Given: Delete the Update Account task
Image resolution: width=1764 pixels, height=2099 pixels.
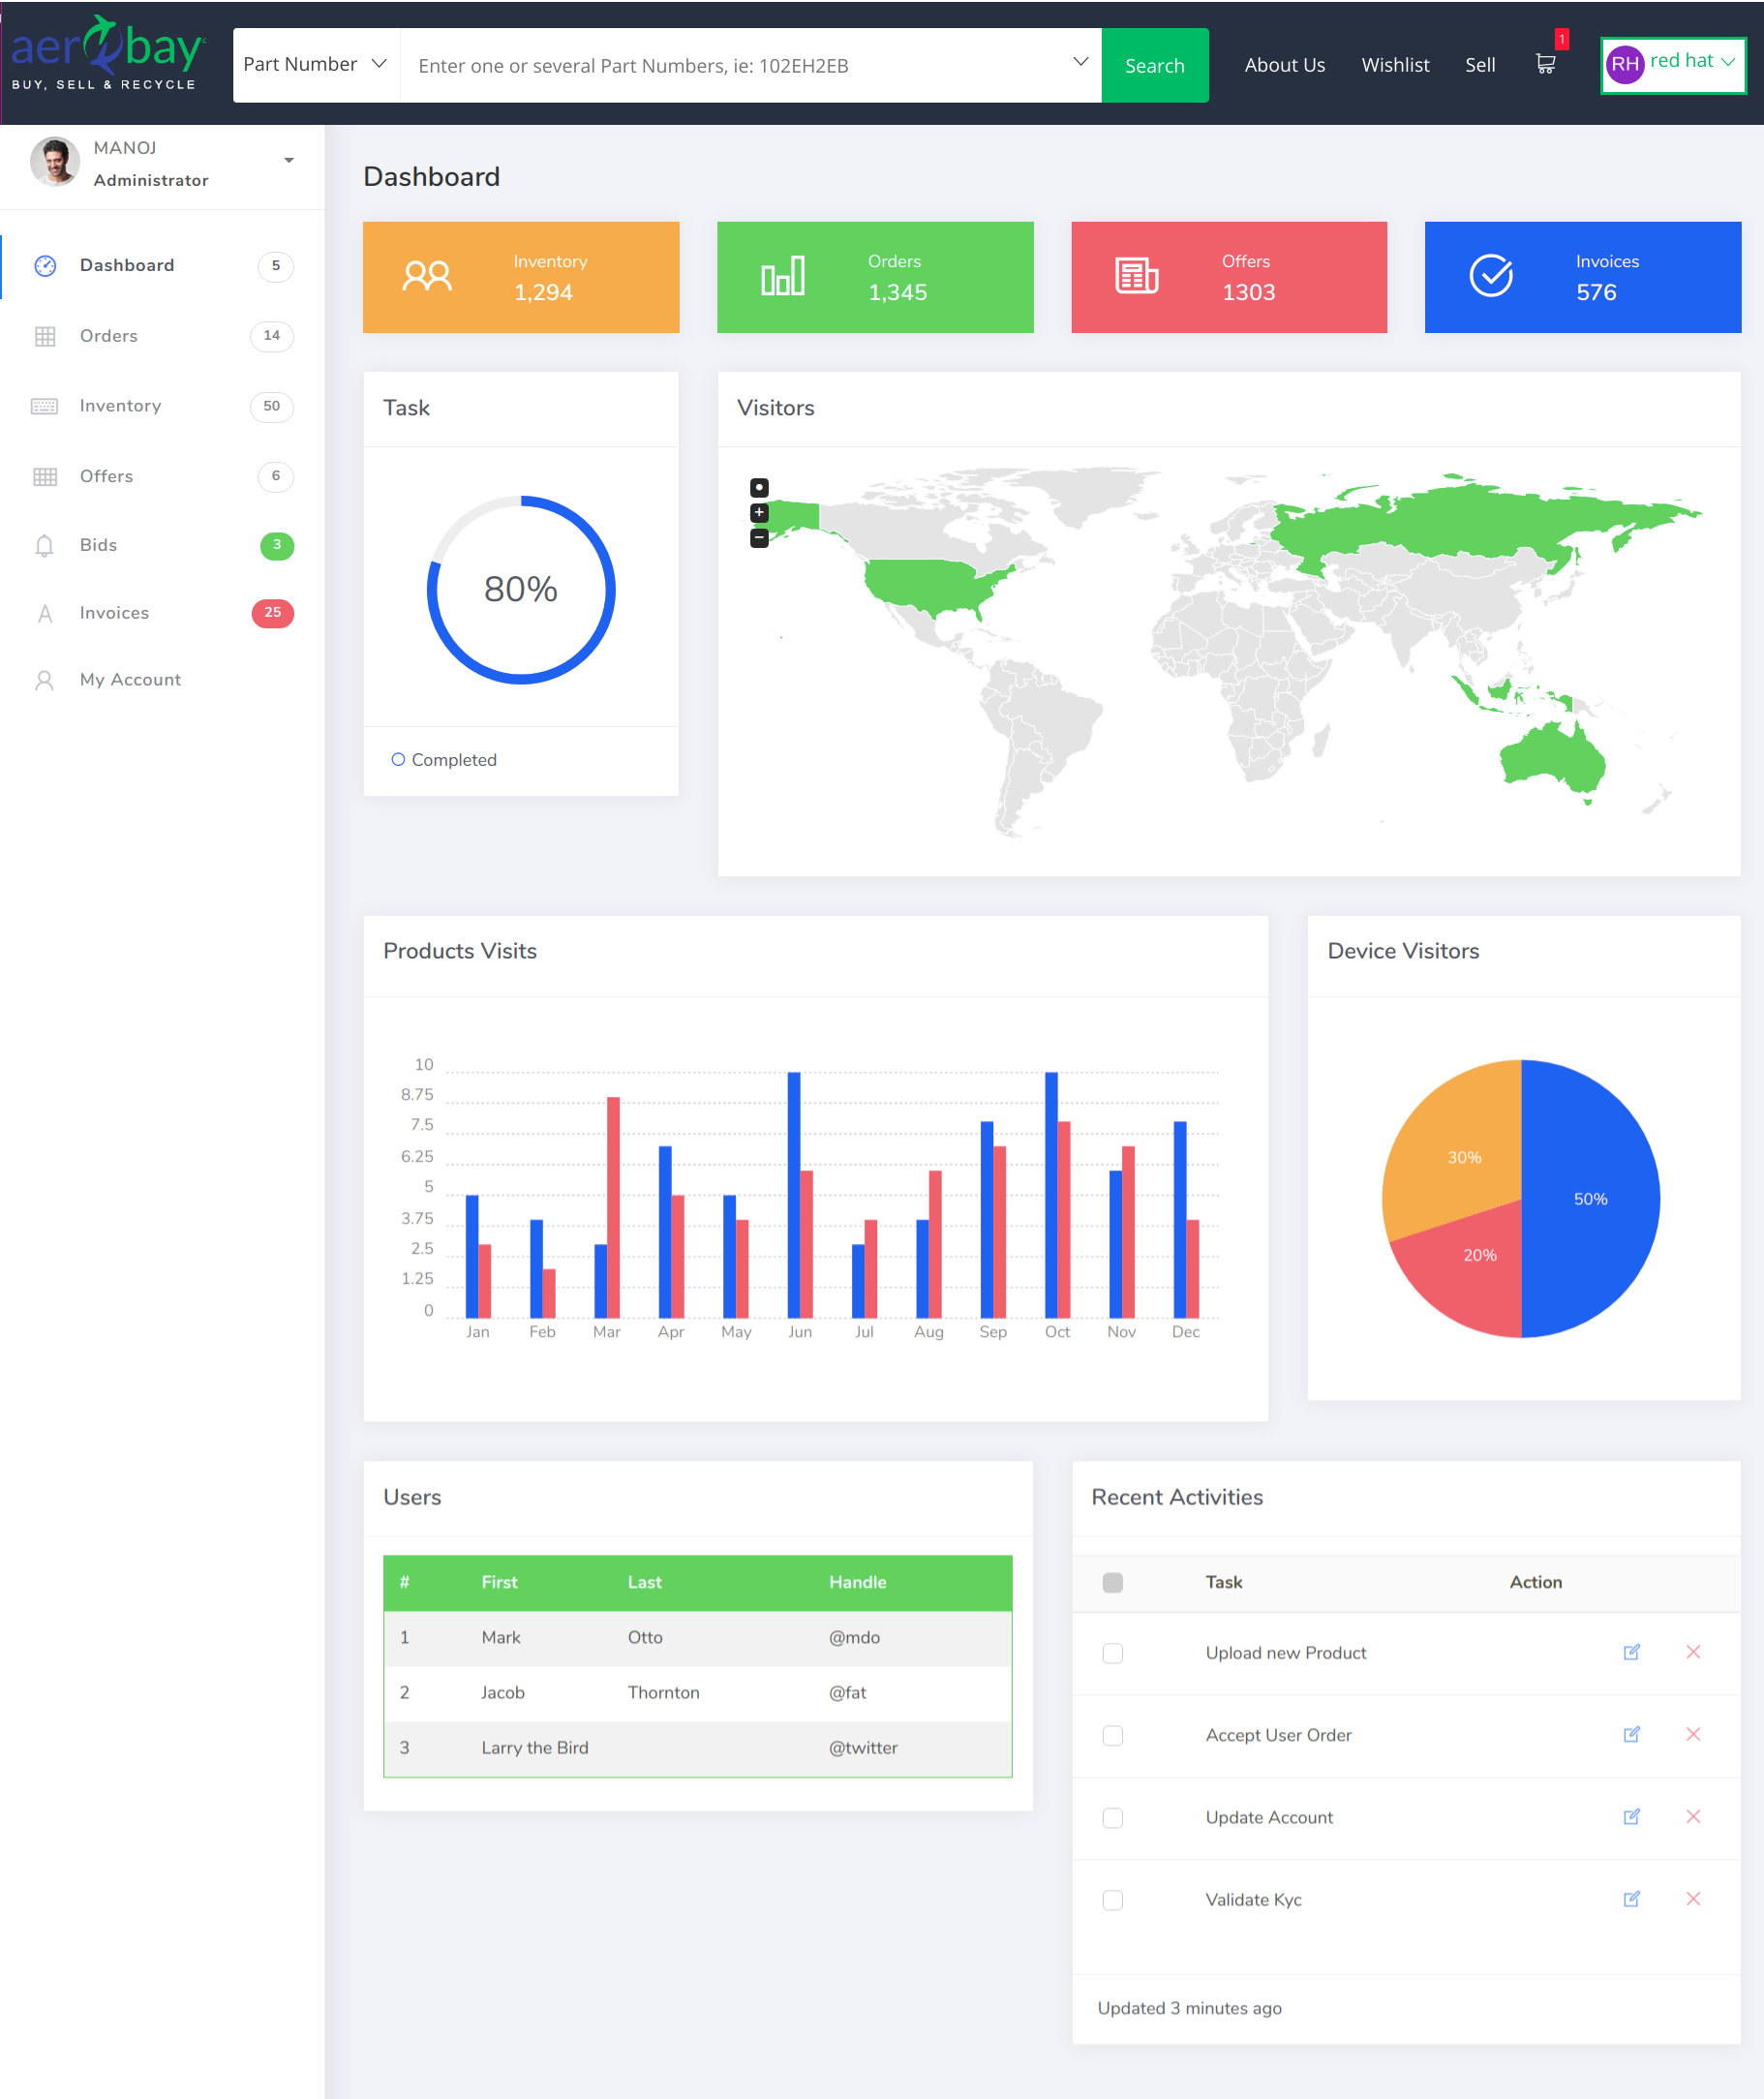Looking at the screenshot, I should pyautogui.click(x=1693, y=1817).
